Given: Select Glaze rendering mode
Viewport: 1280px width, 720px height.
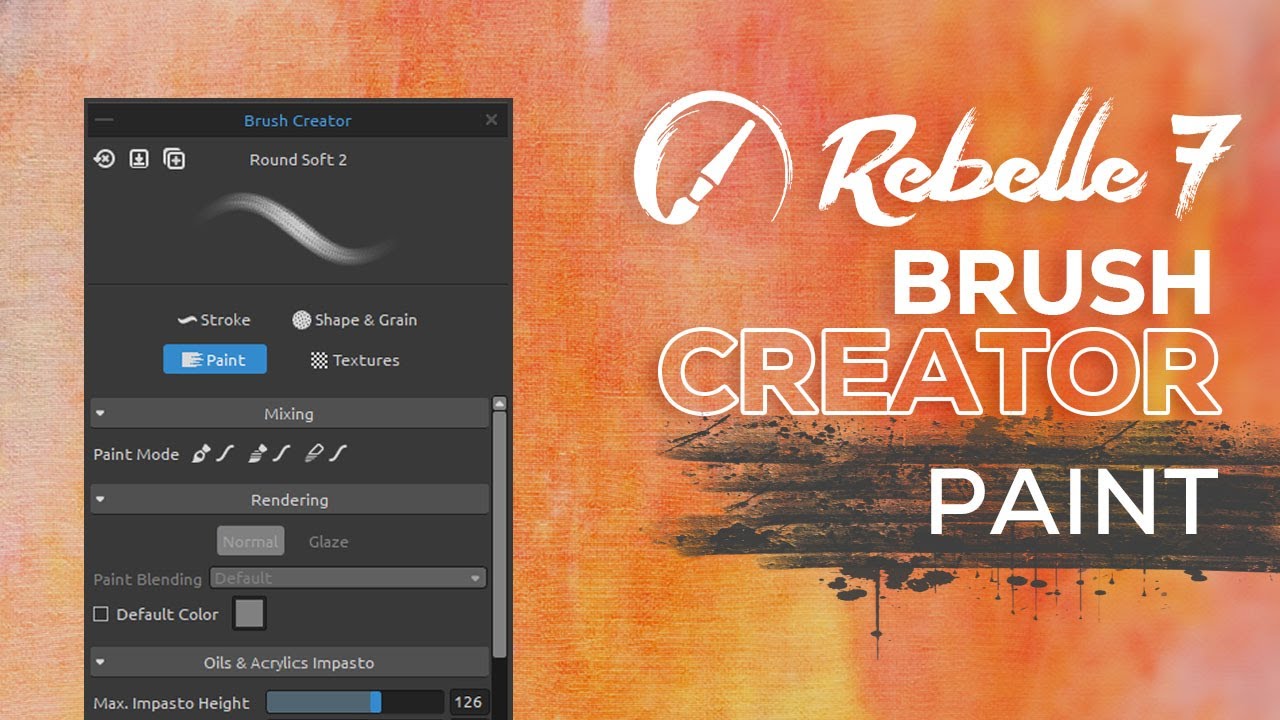Looking at the screenshot, I should (328, 541).
